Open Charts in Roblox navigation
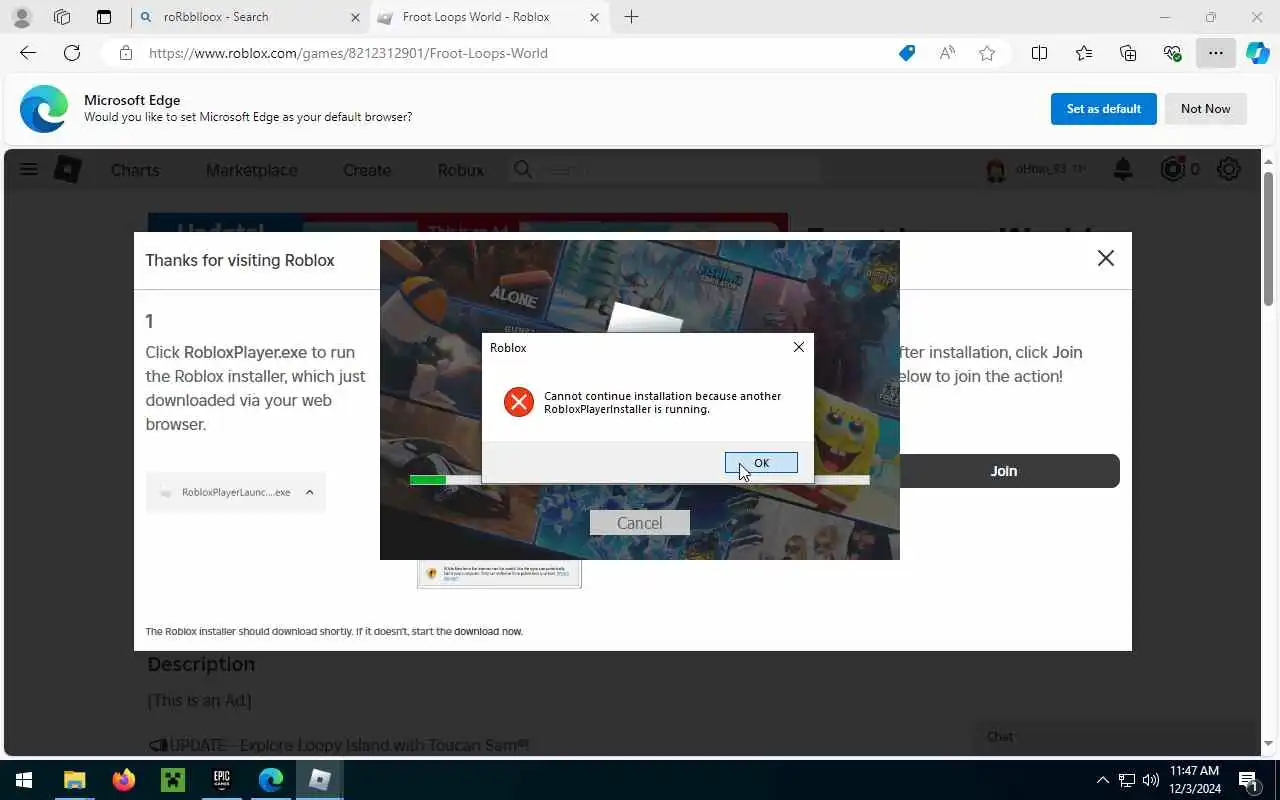This screenshot has width=1280, height=800. (x=135, y=170)
